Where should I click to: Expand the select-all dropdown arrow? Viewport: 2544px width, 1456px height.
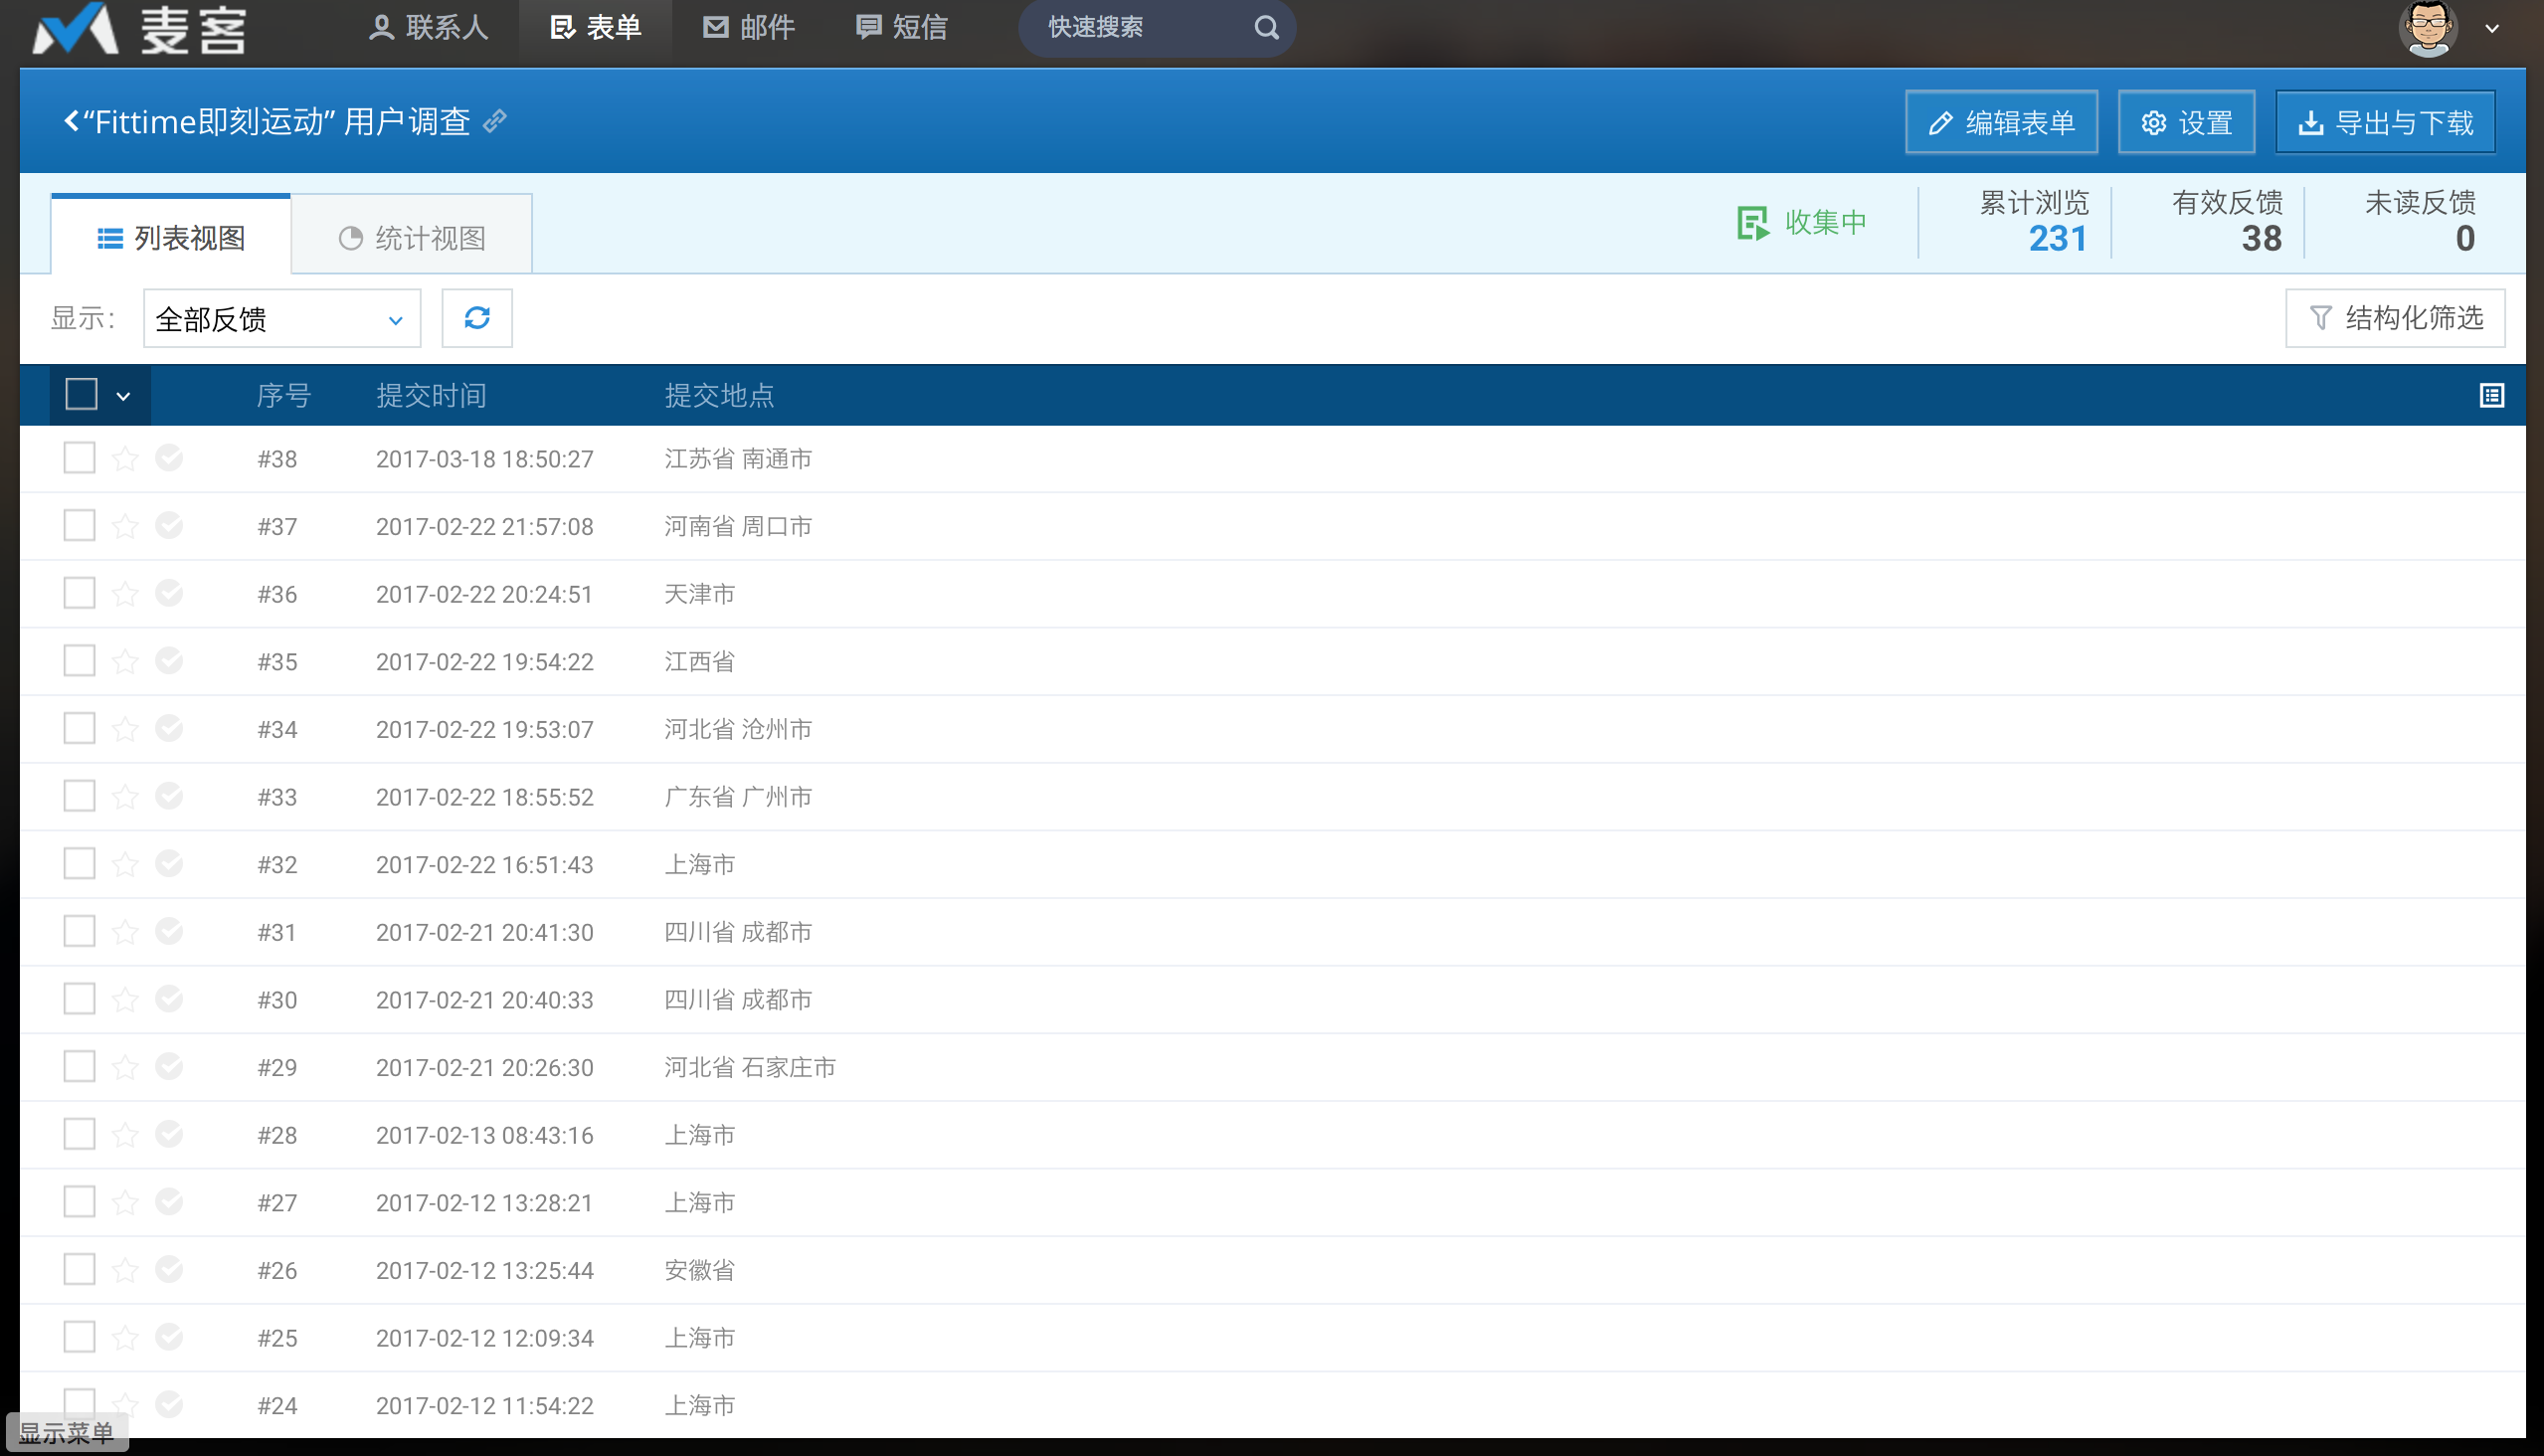[x=123, y=396]
